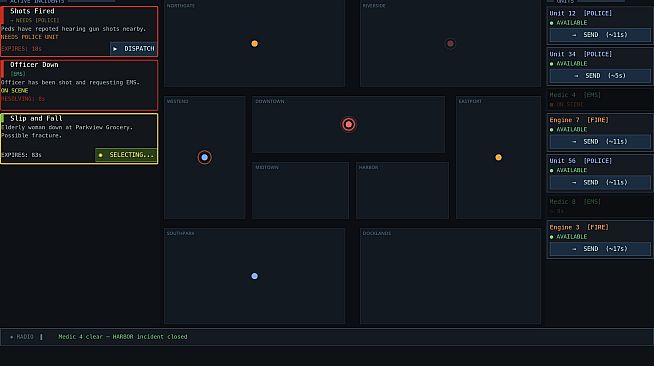Select the Slip and Fall incident title
Screen dimensions: 654x366
pos(36,118)
